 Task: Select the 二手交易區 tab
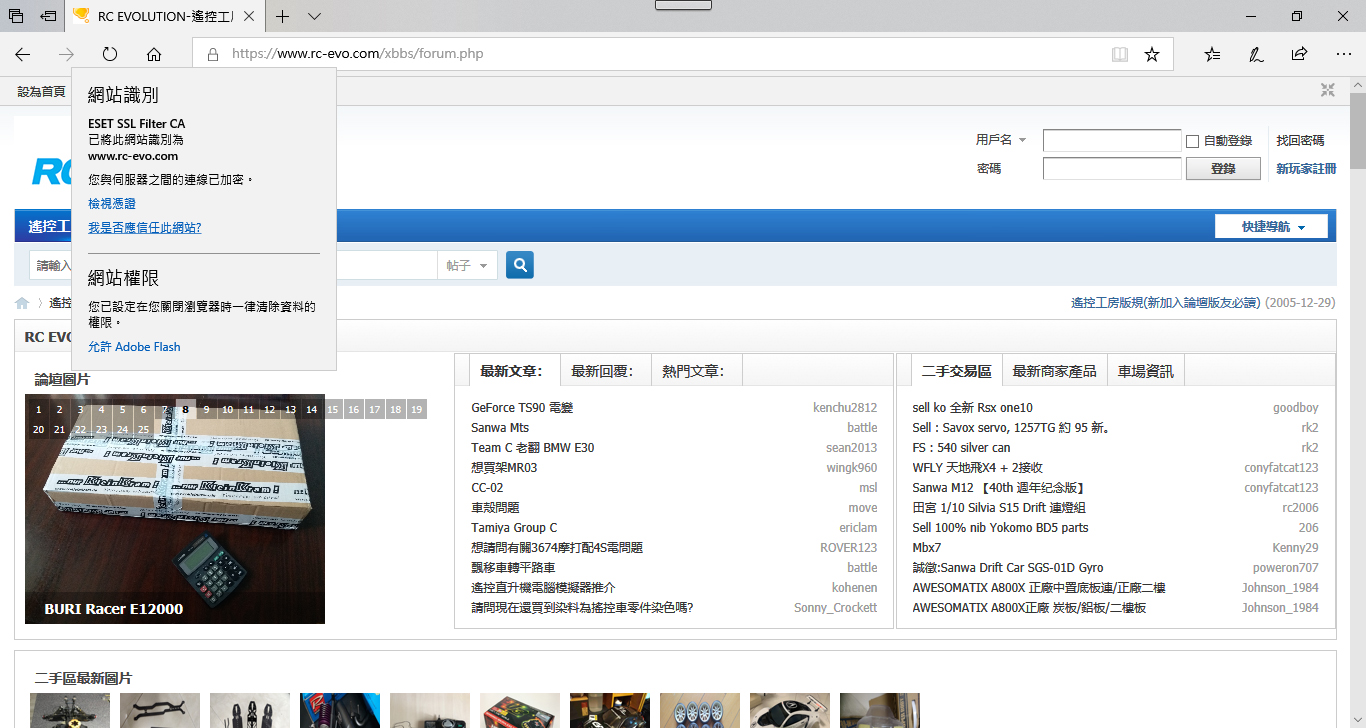pos(956,371)
